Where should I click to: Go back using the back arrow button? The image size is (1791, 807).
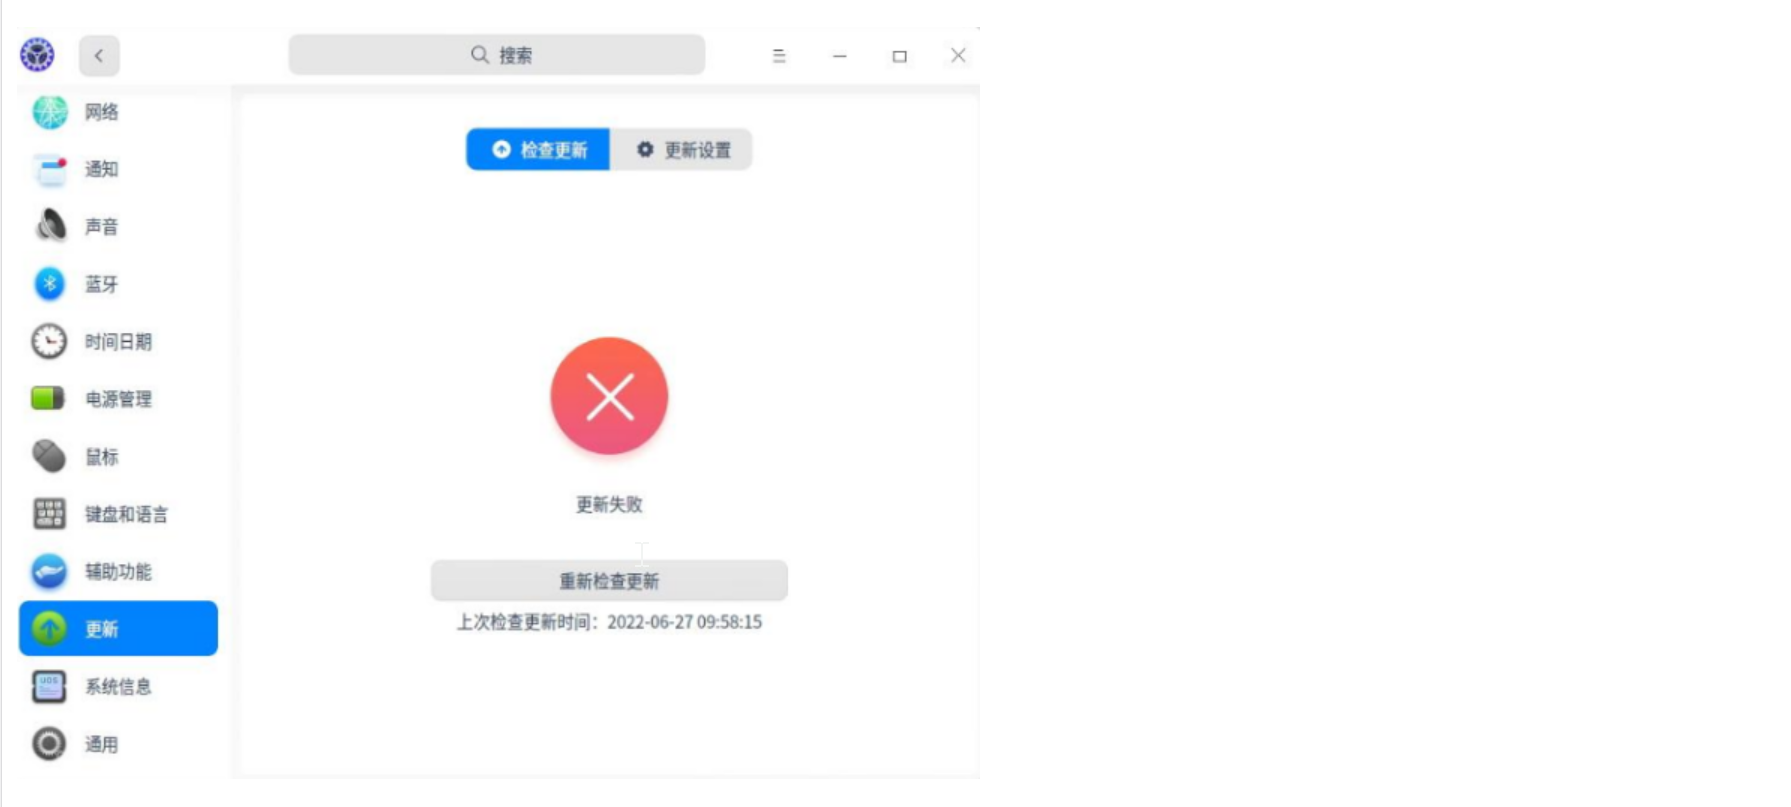99,56
